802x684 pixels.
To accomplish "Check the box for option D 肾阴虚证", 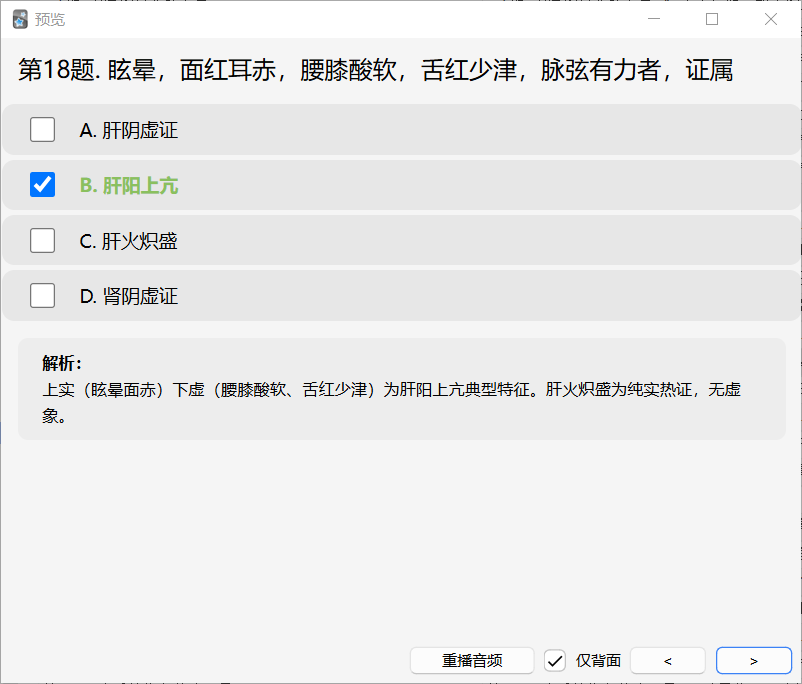I will pos(42,296).
